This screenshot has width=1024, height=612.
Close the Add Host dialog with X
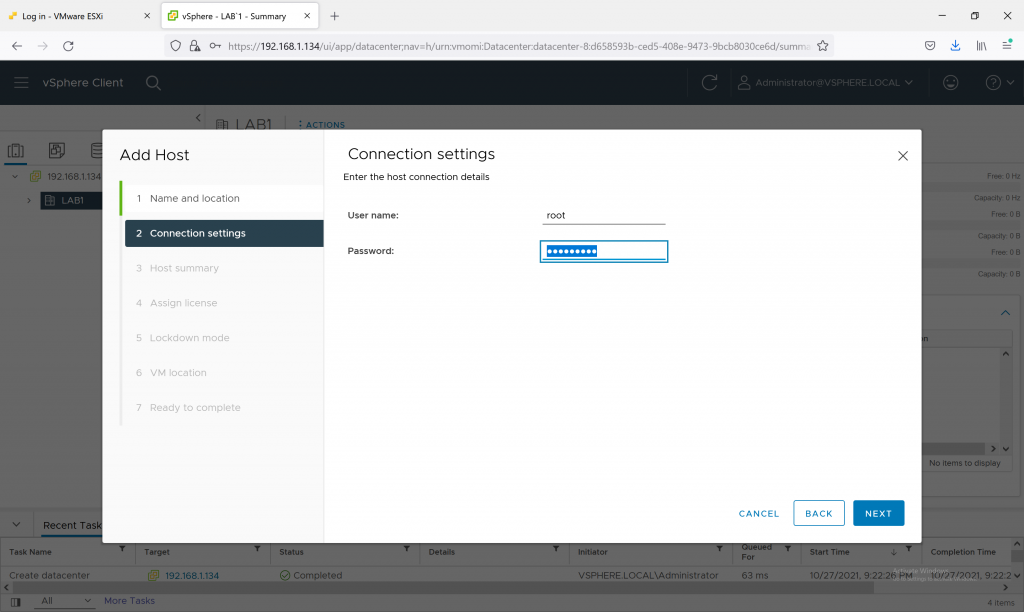(x=903, y=155)
